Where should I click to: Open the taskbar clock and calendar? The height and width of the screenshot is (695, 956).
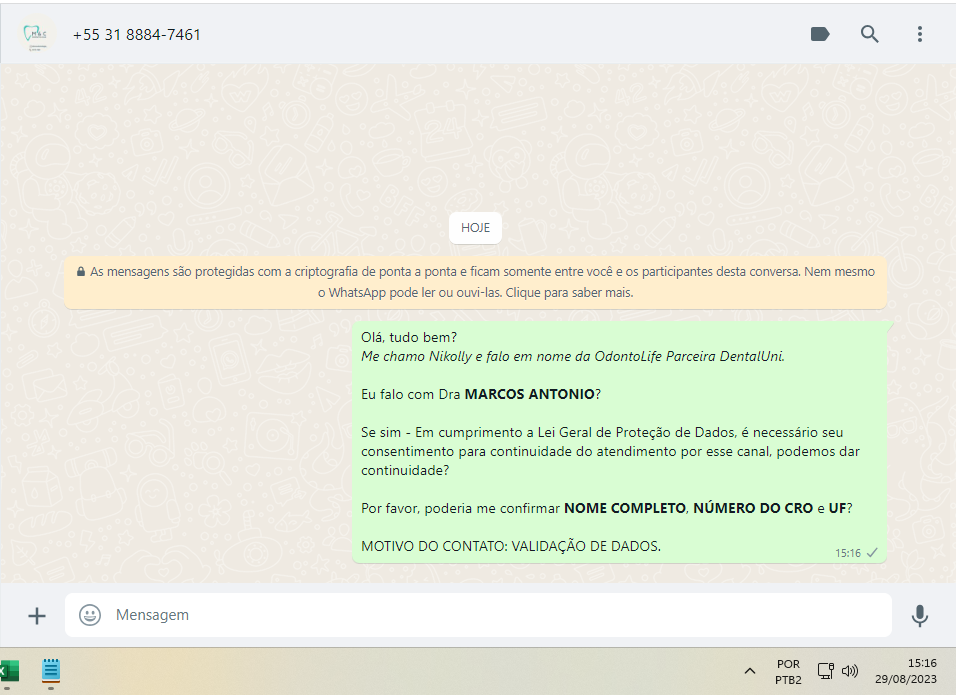[x=906, y=671]
